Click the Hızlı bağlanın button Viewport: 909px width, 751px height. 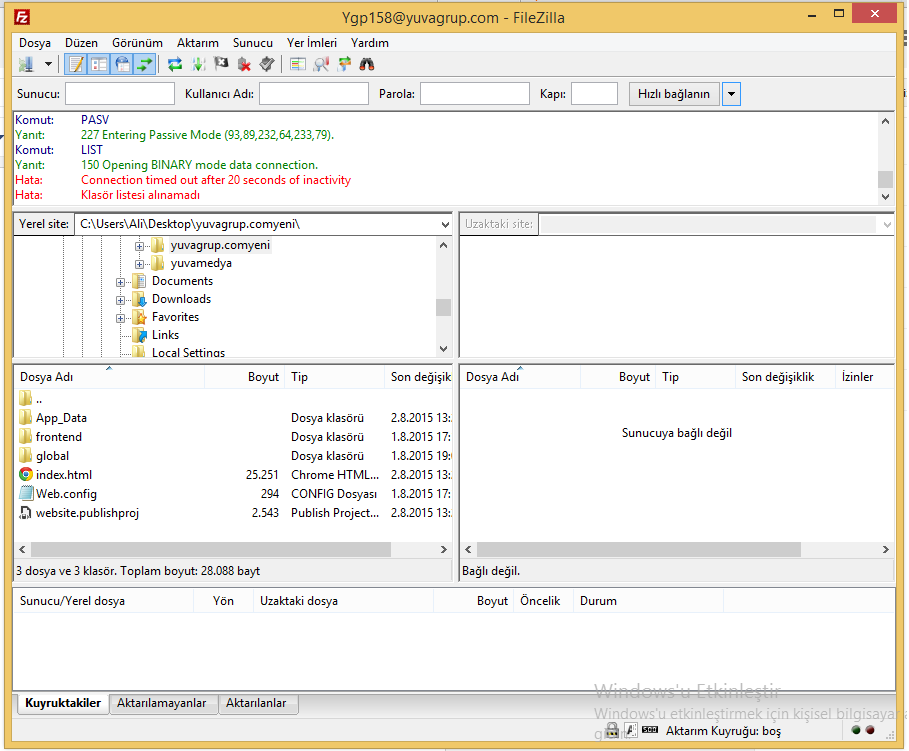(x=674, y=94)
